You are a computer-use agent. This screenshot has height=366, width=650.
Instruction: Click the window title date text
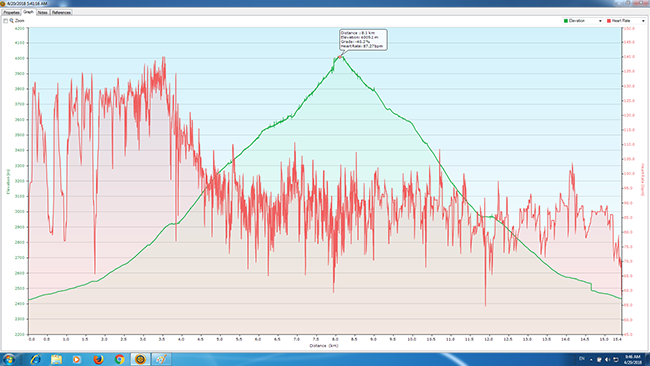click(27, 3)
